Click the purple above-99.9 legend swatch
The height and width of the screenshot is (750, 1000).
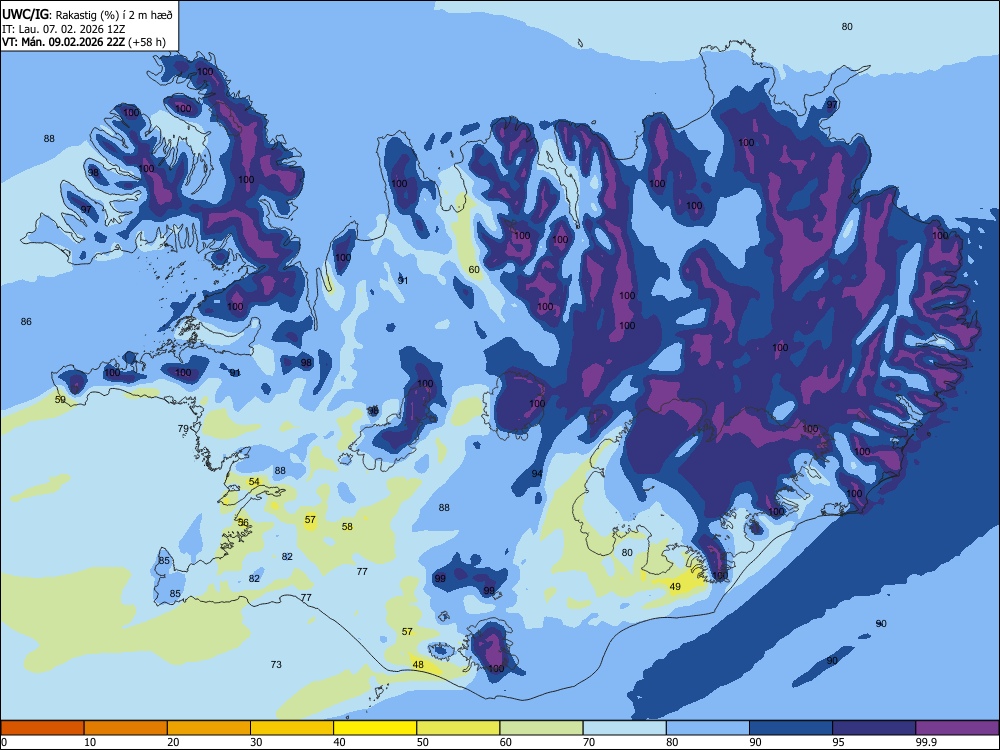coord(957,728)
